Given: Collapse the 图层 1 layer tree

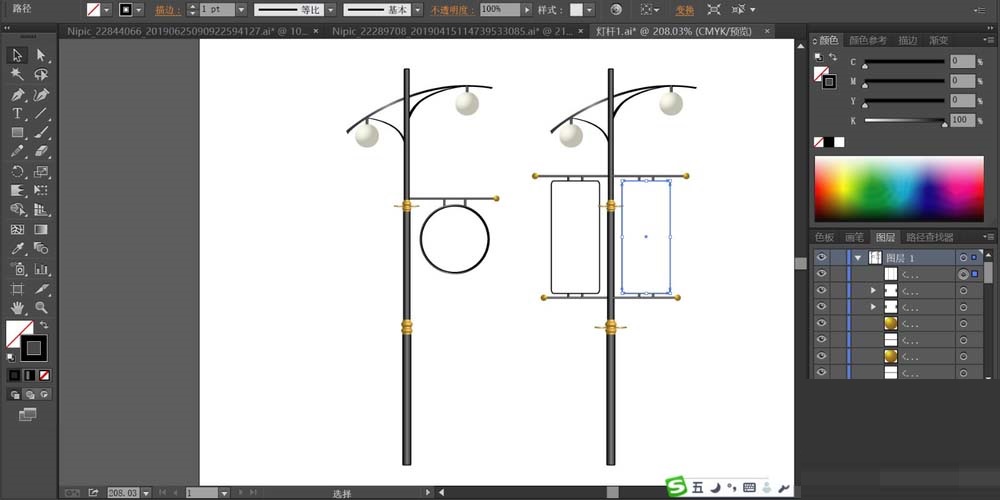Looking at the screenshot, I should (857, 257).
